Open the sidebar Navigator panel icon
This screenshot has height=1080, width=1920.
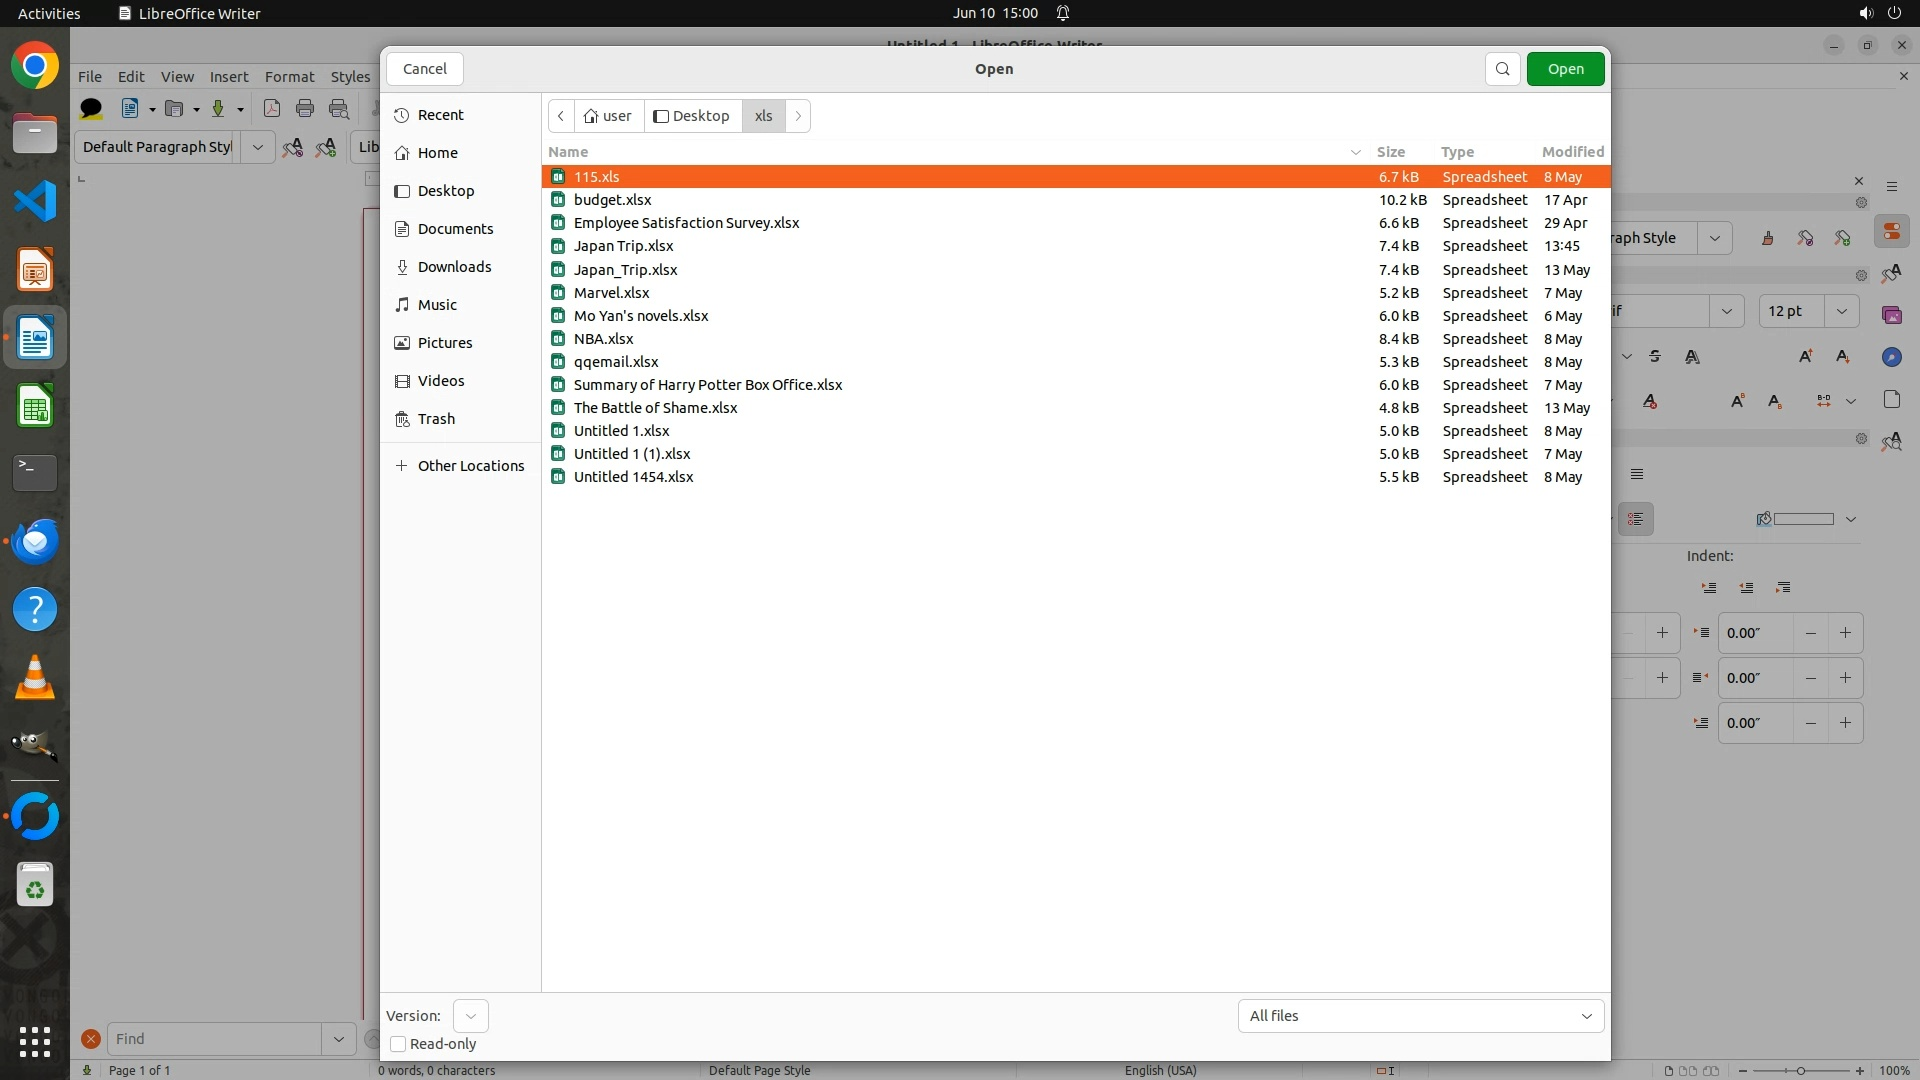(x=1891, y=357)
